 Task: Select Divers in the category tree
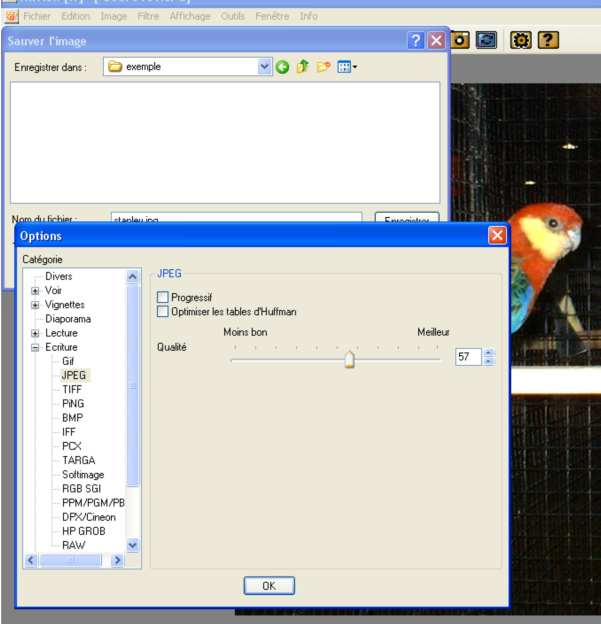point(59,276)
